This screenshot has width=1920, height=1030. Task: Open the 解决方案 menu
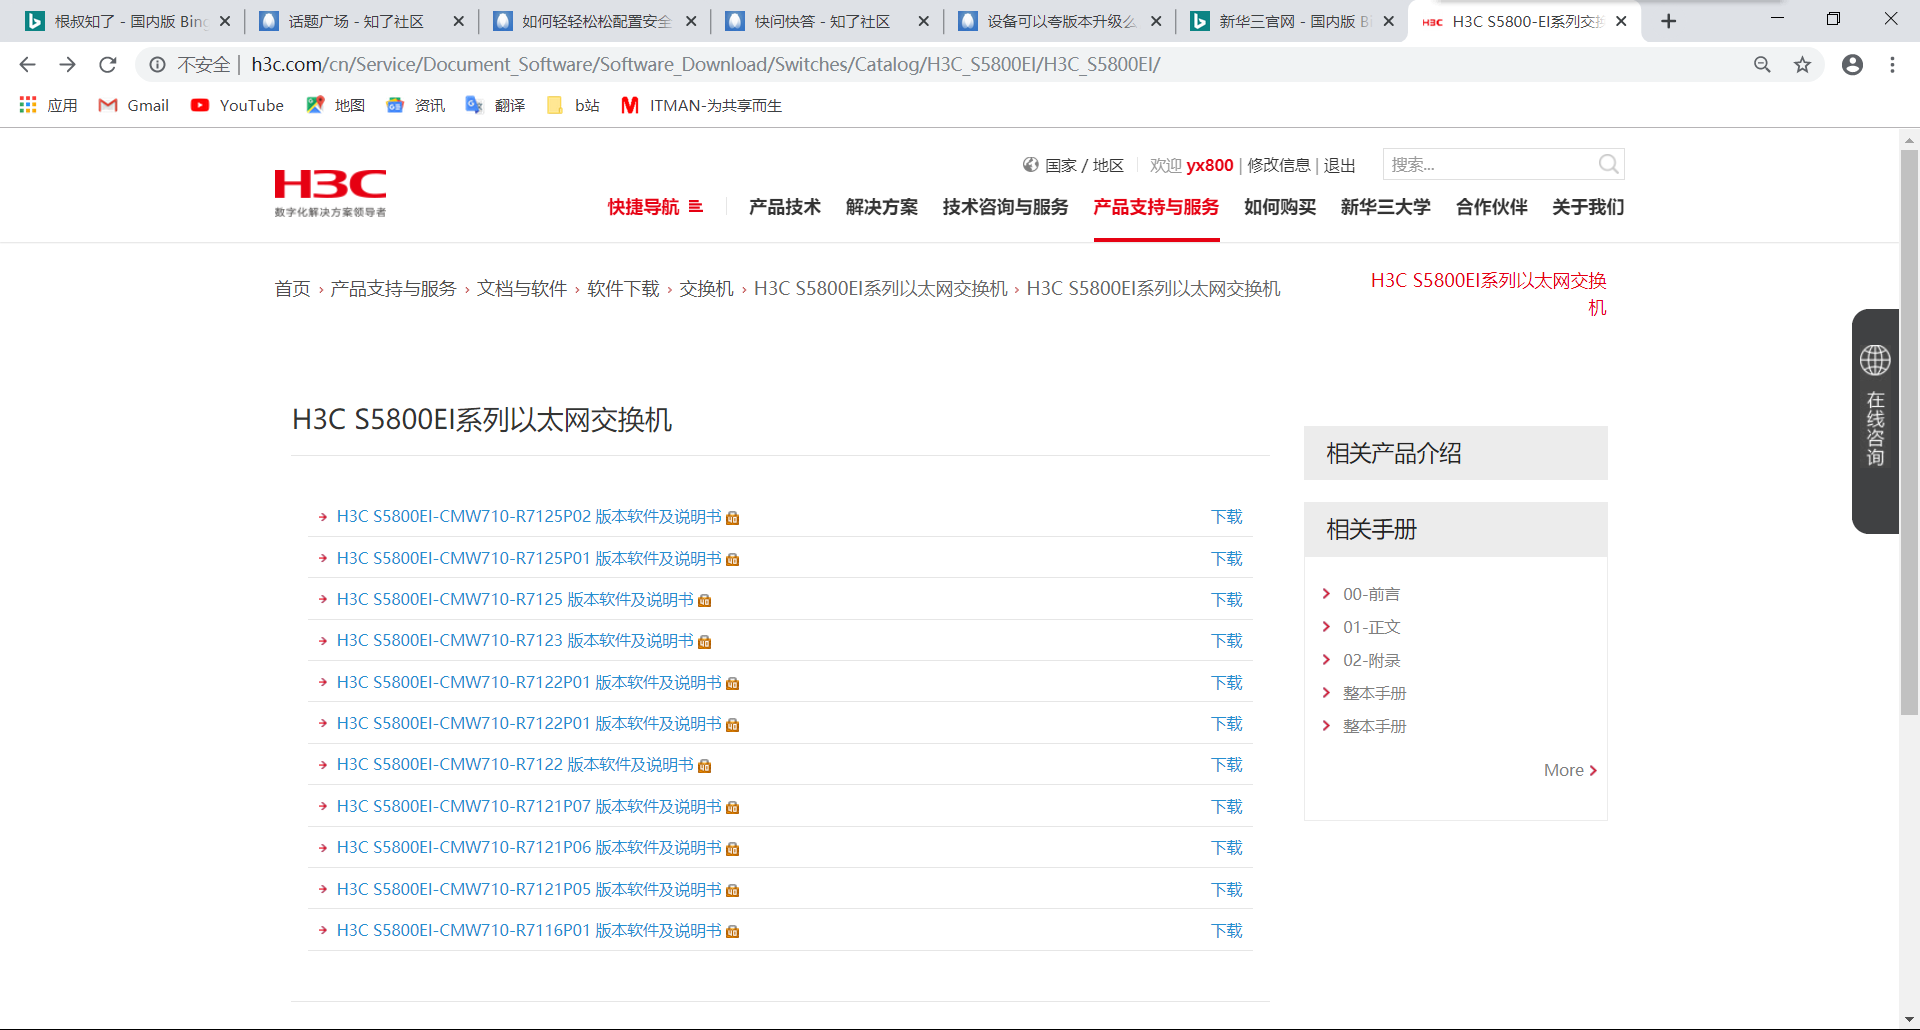pos(882,207)
